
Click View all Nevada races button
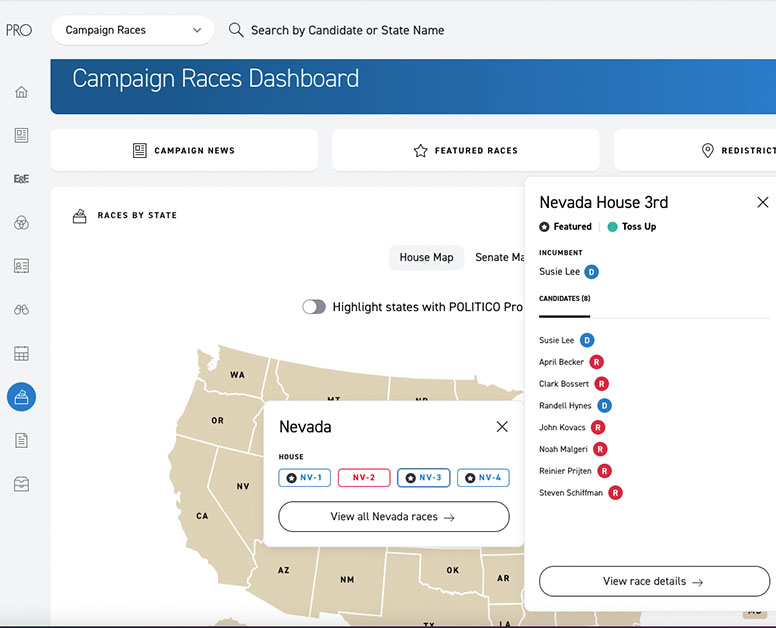tap(393, 517)
